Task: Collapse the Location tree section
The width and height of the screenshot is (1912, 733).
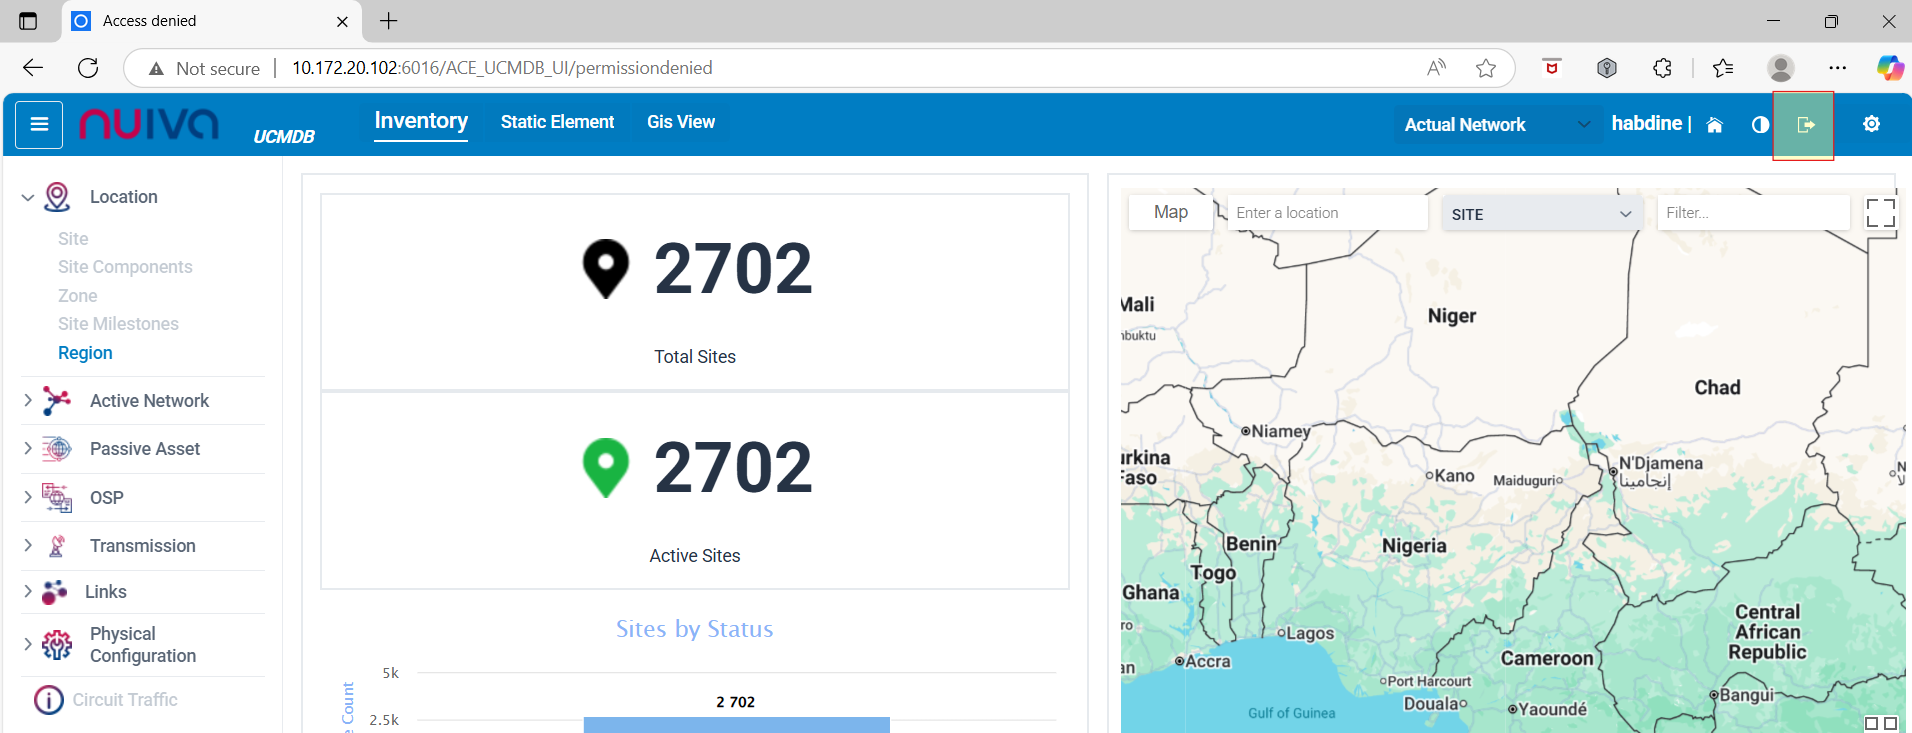Action: (28, 198)
